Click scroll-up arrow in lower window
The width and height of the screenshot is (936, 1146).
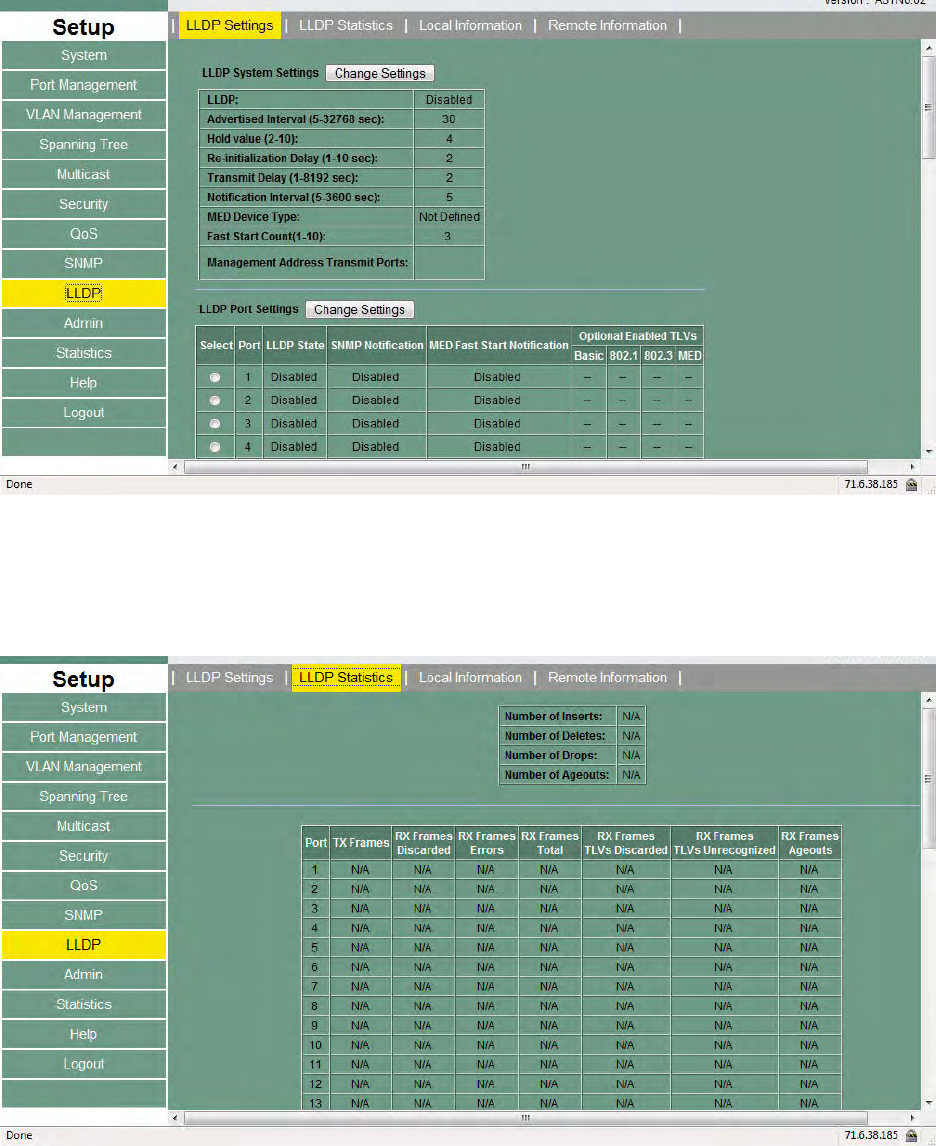(x=929, y=699)
